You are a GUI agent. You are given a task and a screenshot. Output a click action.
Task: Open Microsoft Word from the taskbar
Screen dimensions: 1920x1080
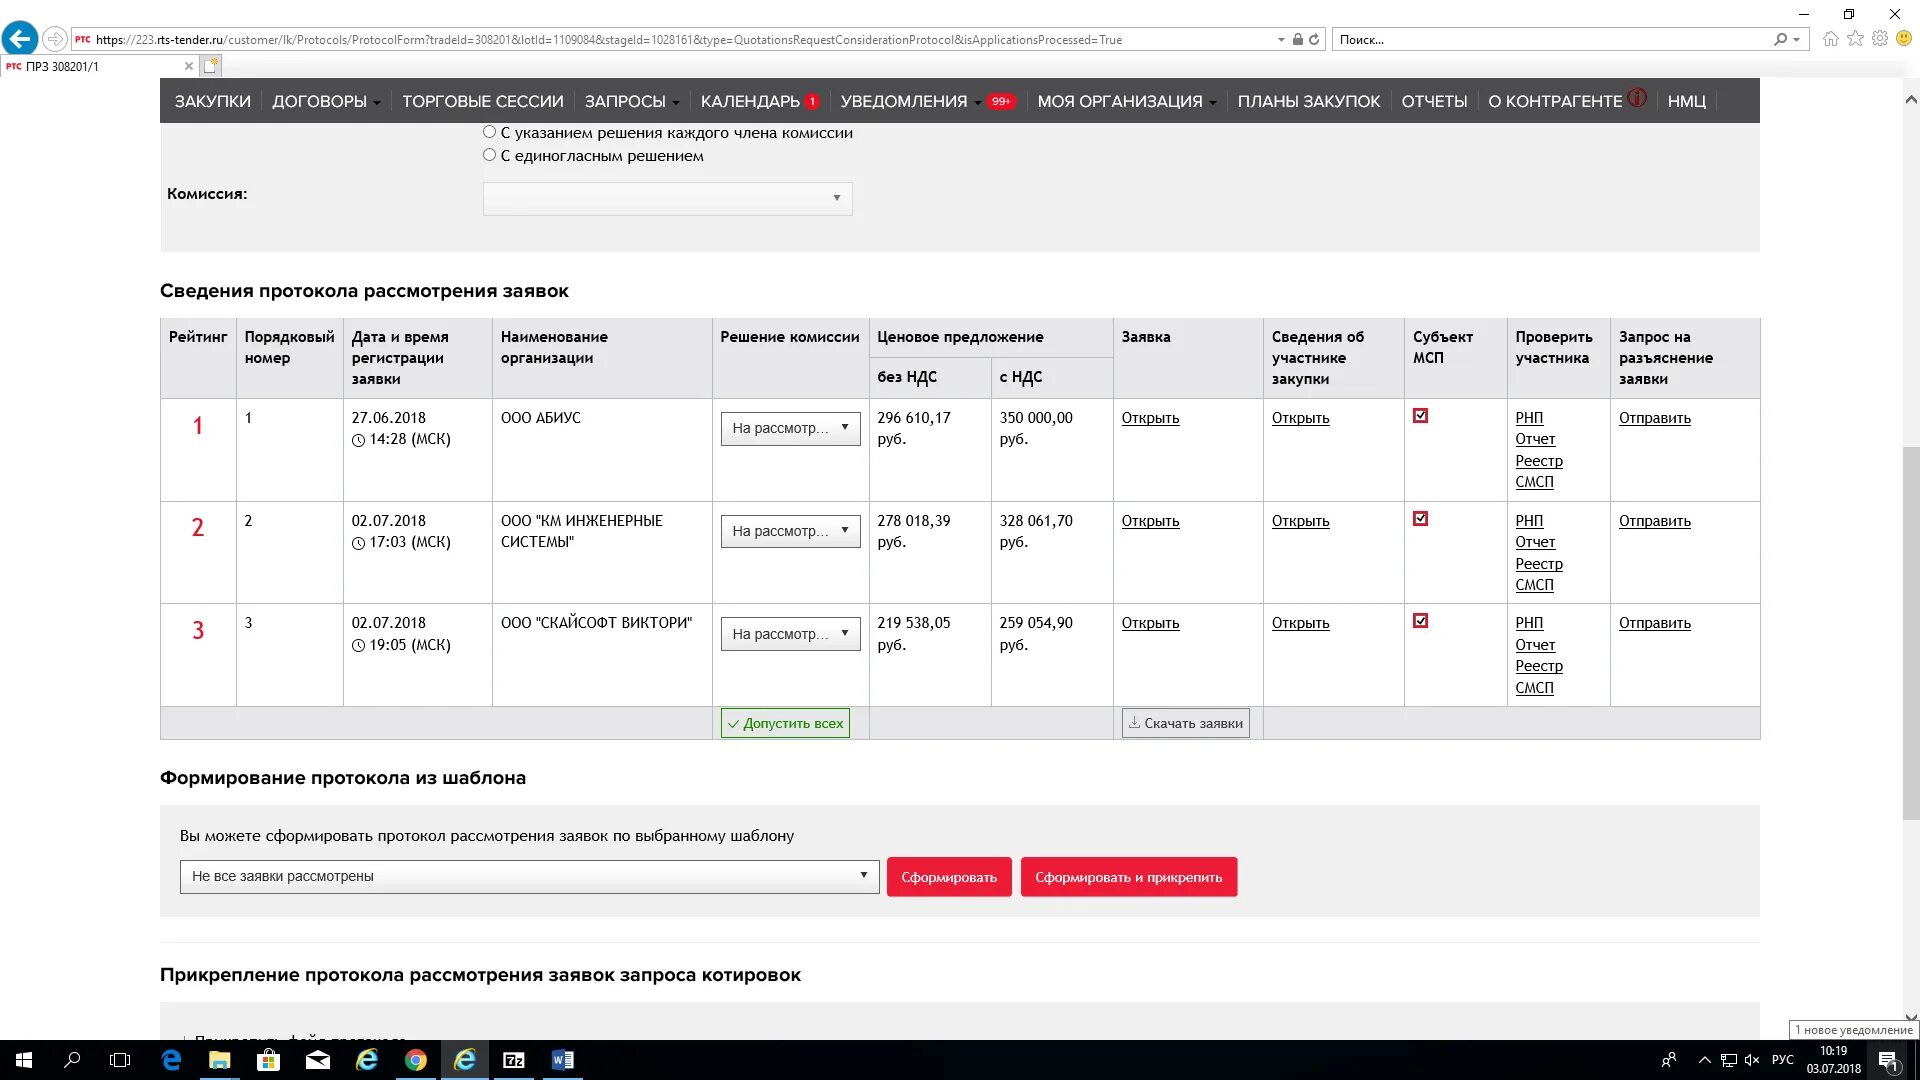click(x=562, y=1060)
